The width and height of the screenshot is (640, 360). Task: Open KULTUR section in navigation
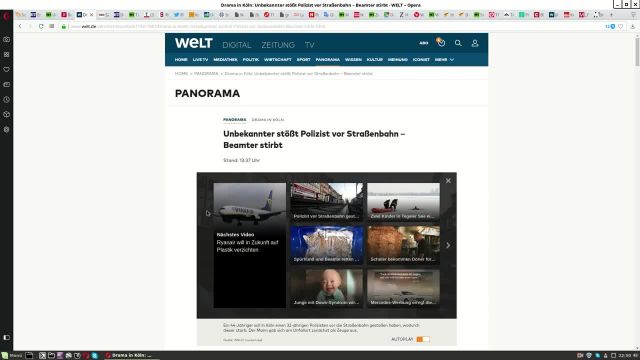coord(374,60)
